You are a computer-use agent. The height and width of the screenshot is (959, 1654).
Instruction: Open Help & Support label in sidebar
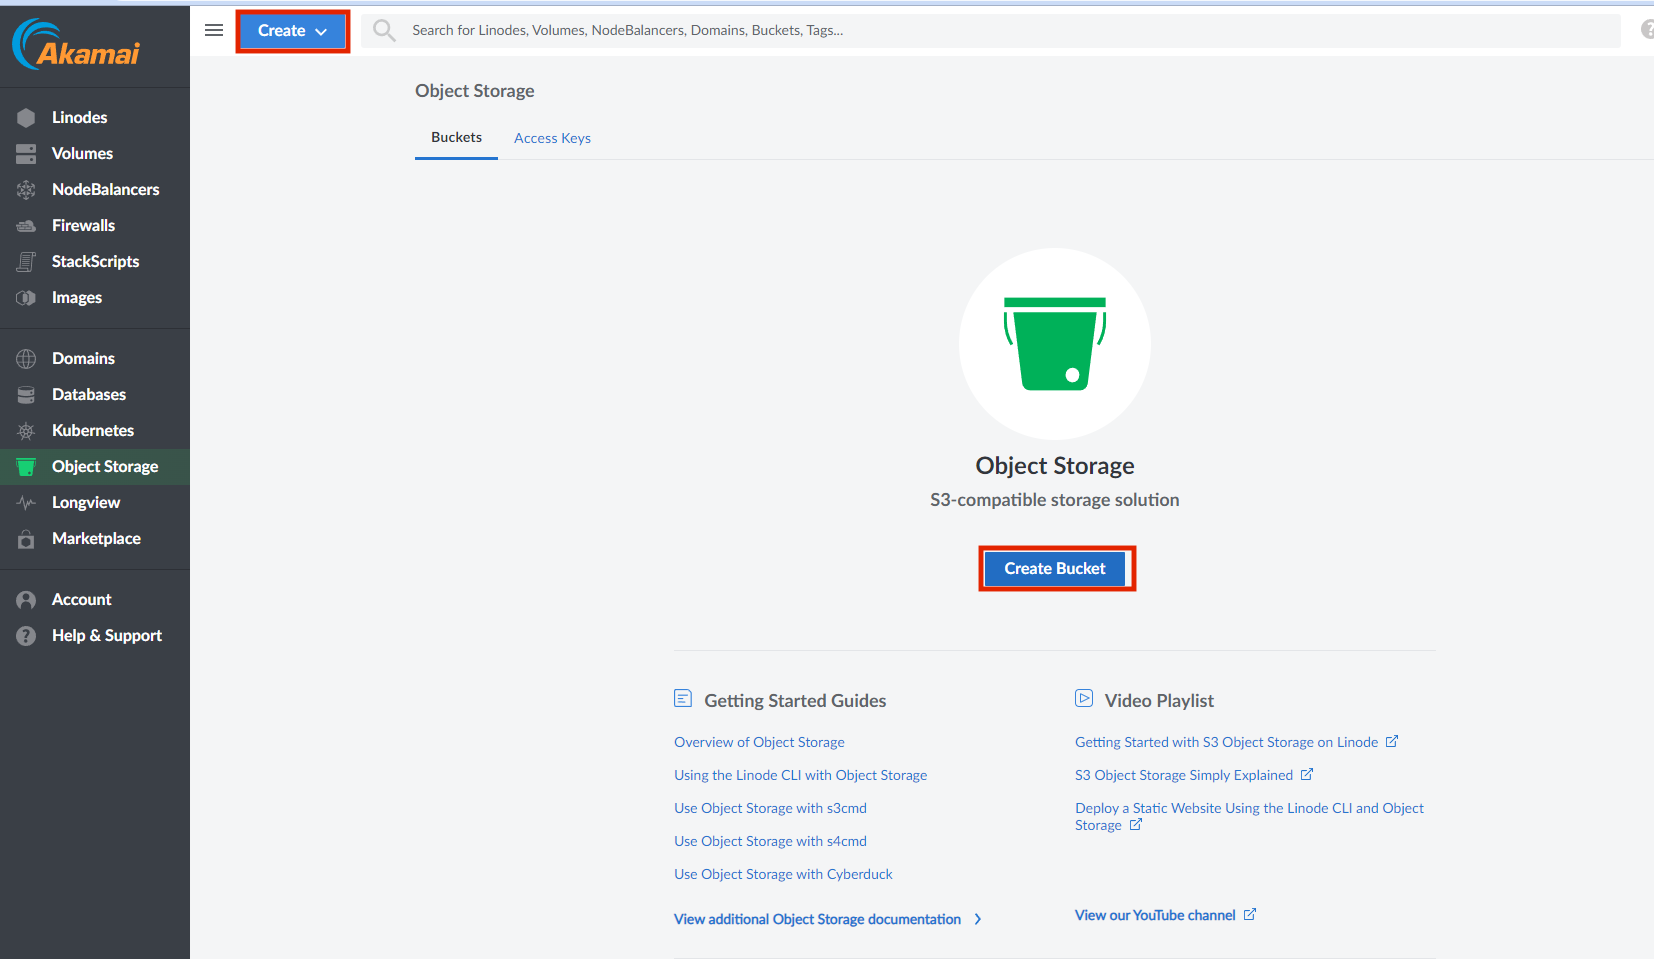tap(107, 635)
